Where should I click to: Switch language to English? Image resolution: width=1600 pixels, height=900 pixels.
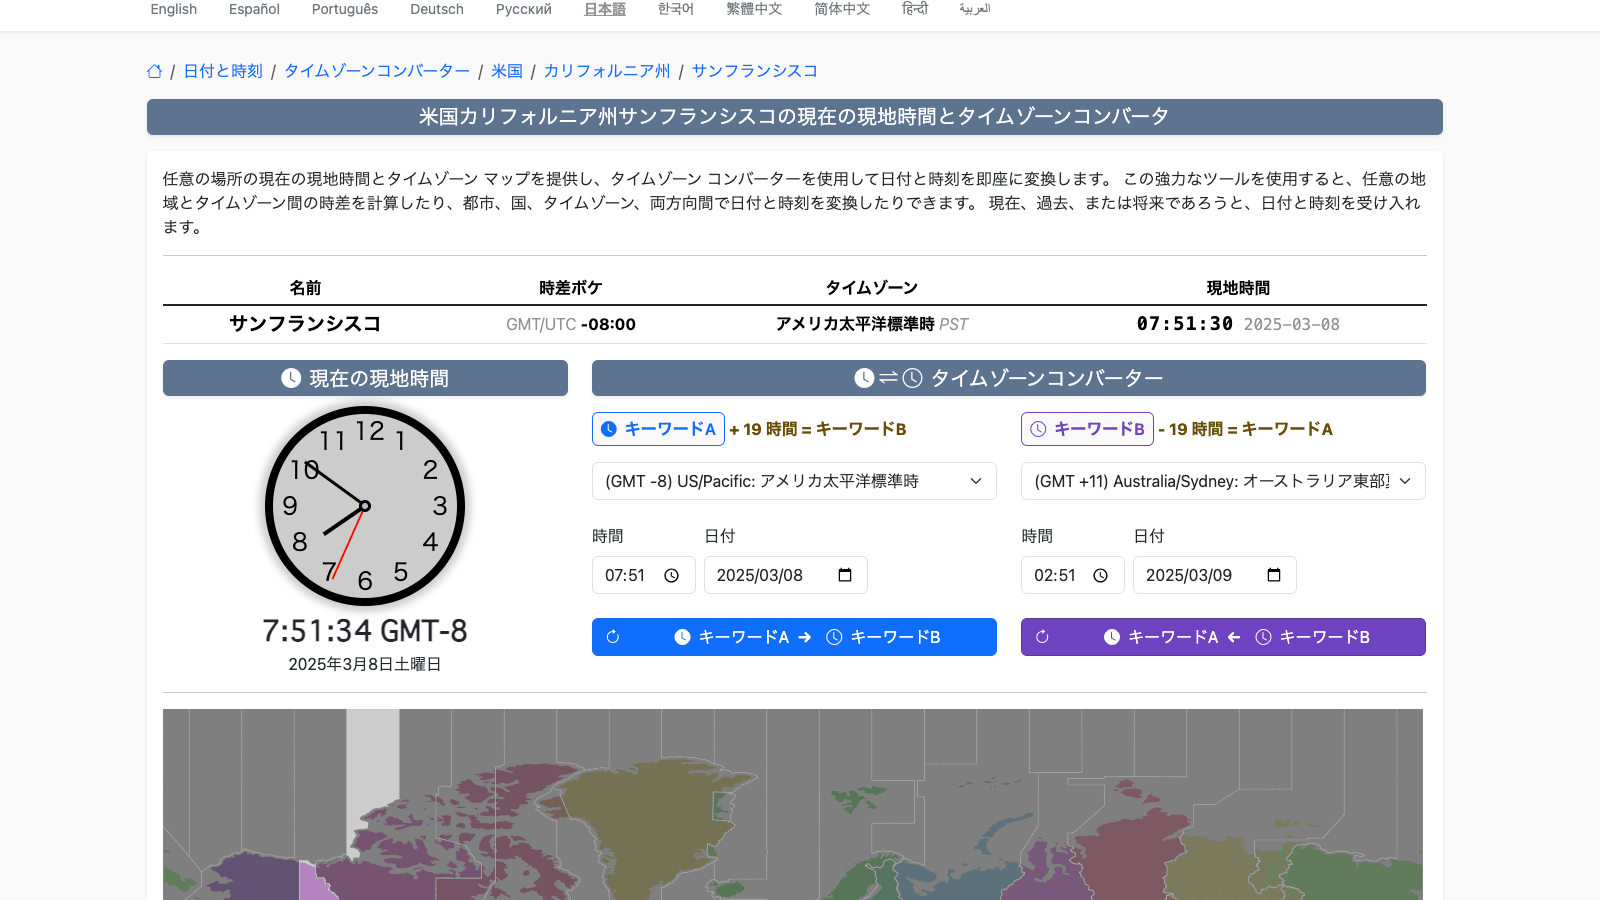[x=174, y=9]
